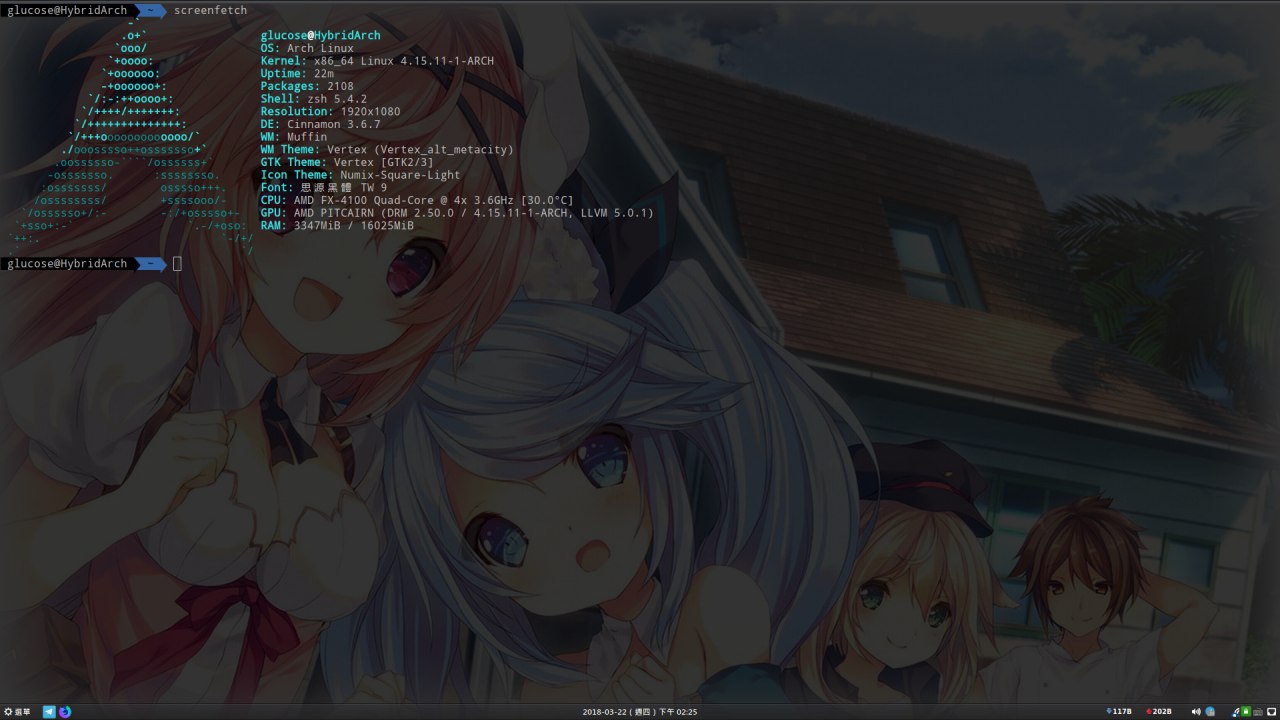Click the Font line ending TW 9
Screen dimensions: 1280x720
324,188
